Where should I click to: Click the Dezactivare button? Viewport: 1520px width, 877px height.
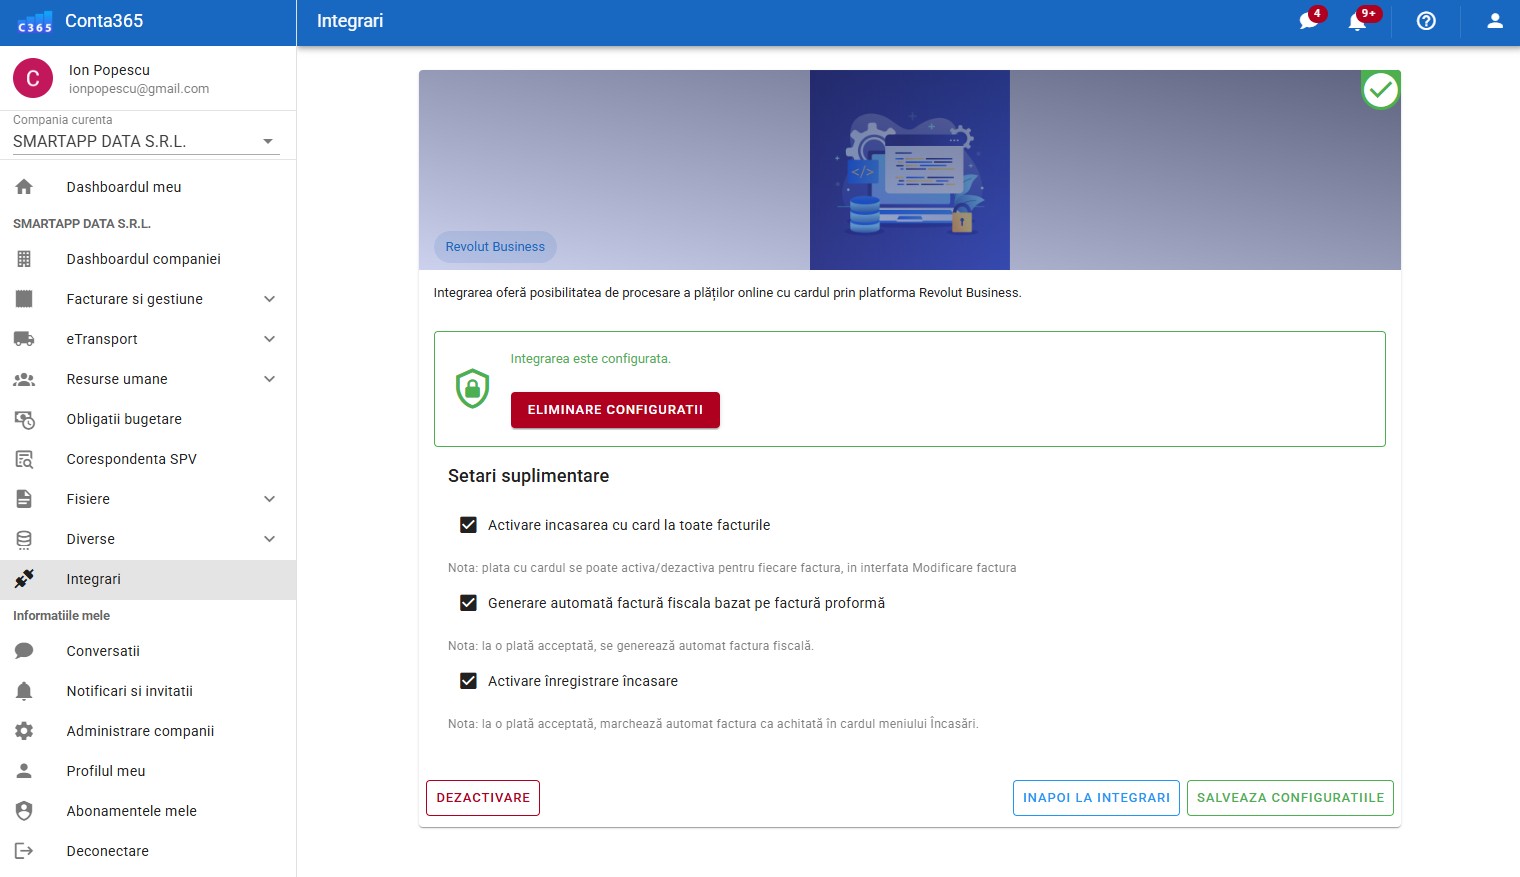(483, 798)
